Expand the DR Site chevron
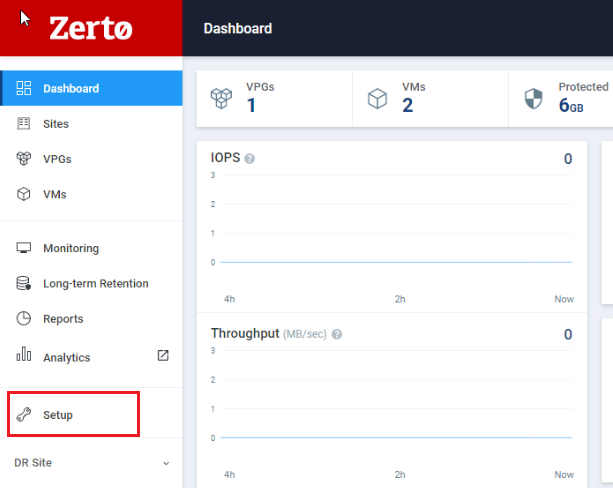The width and height of the screenshot is (613, 488). 166,464
